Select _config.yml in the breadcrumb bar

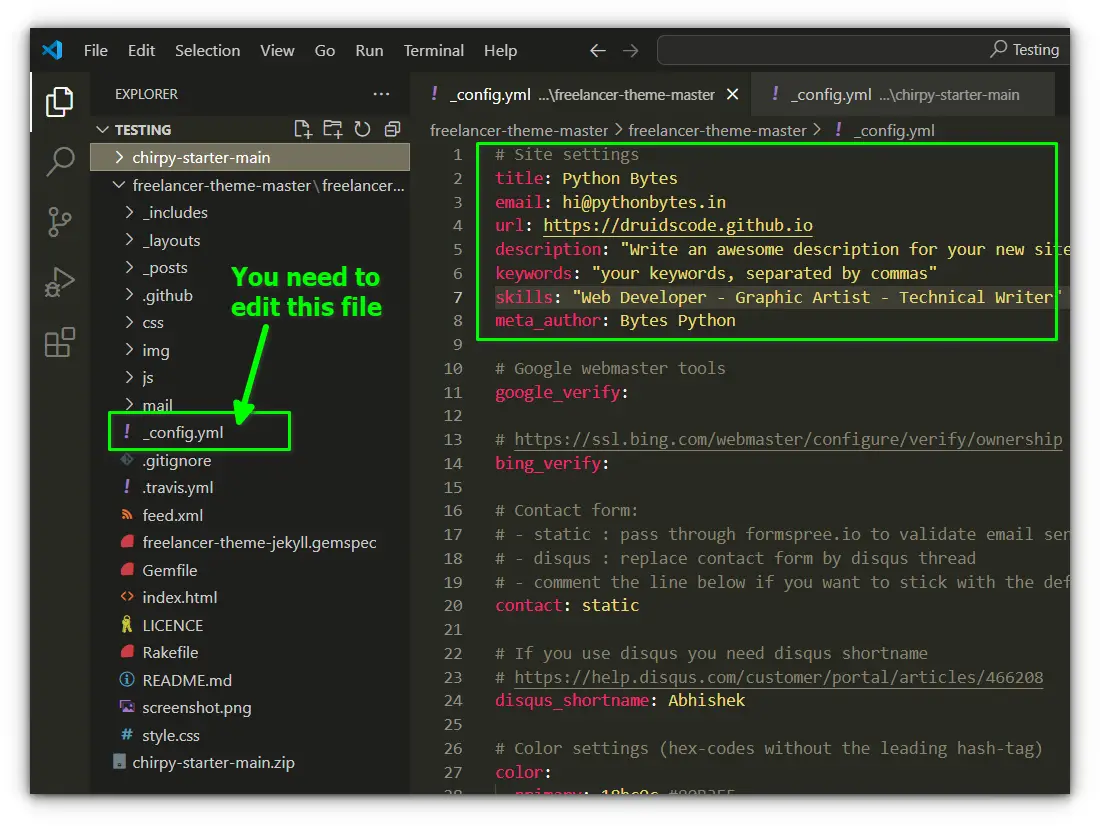895,130
